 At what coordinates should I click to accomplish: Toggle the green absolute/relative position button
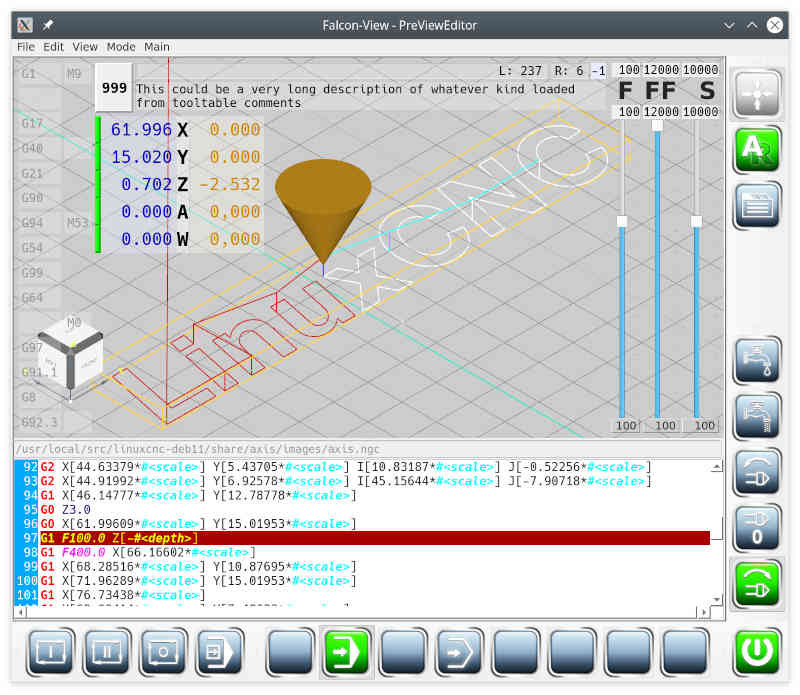[757, 150]
